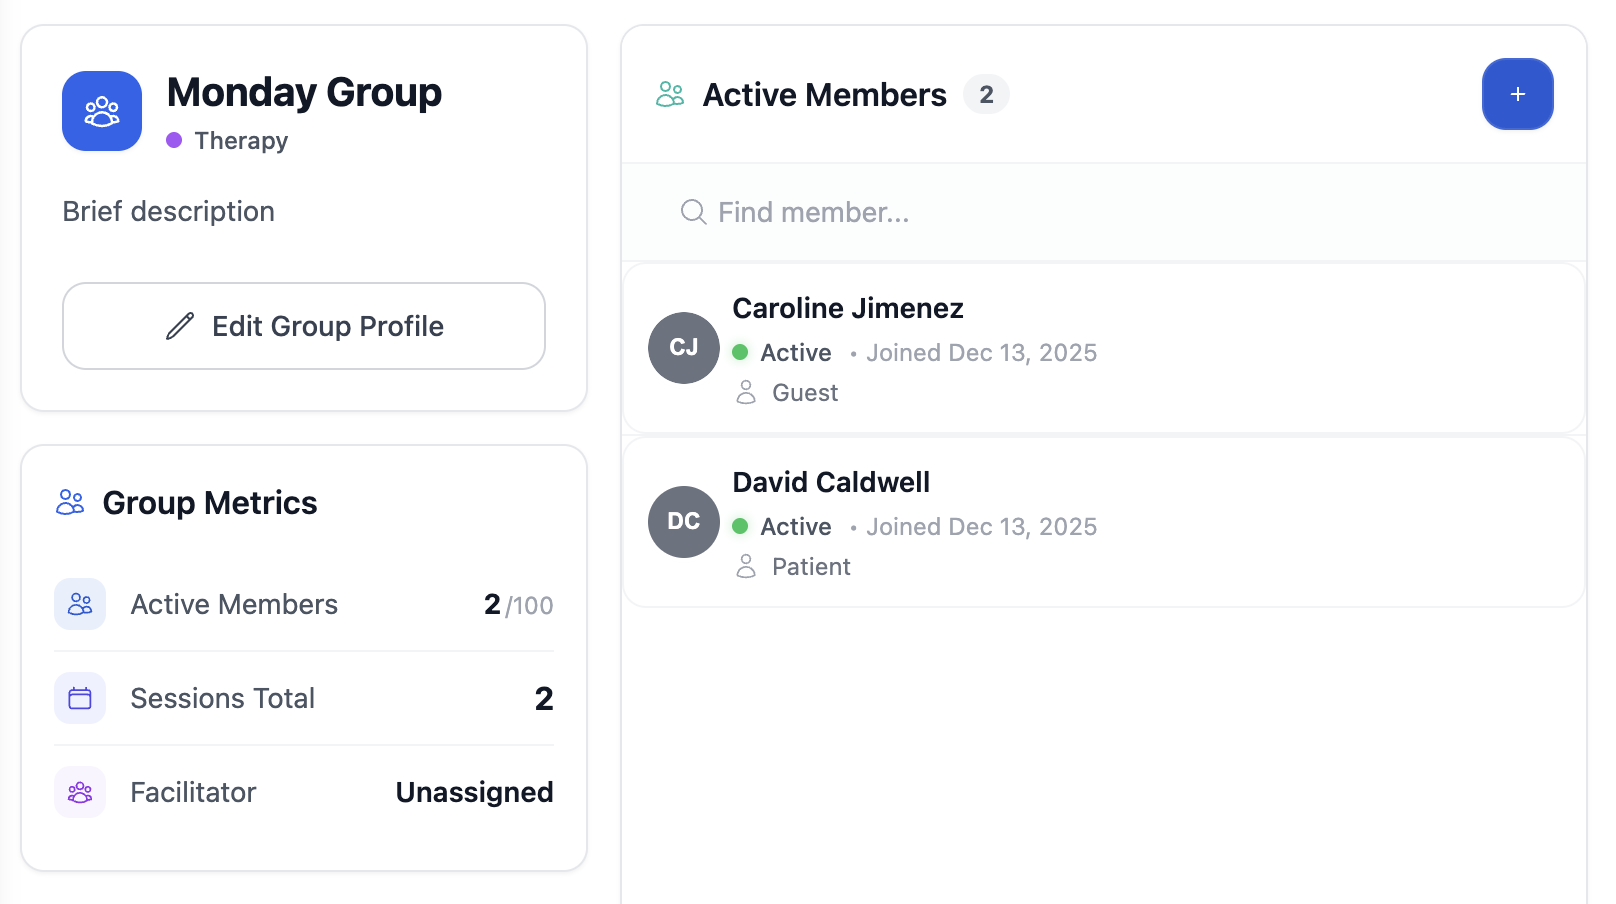Click the purple Therapy category dot
Screen dimensions: 1616x904
coord(174,140)
